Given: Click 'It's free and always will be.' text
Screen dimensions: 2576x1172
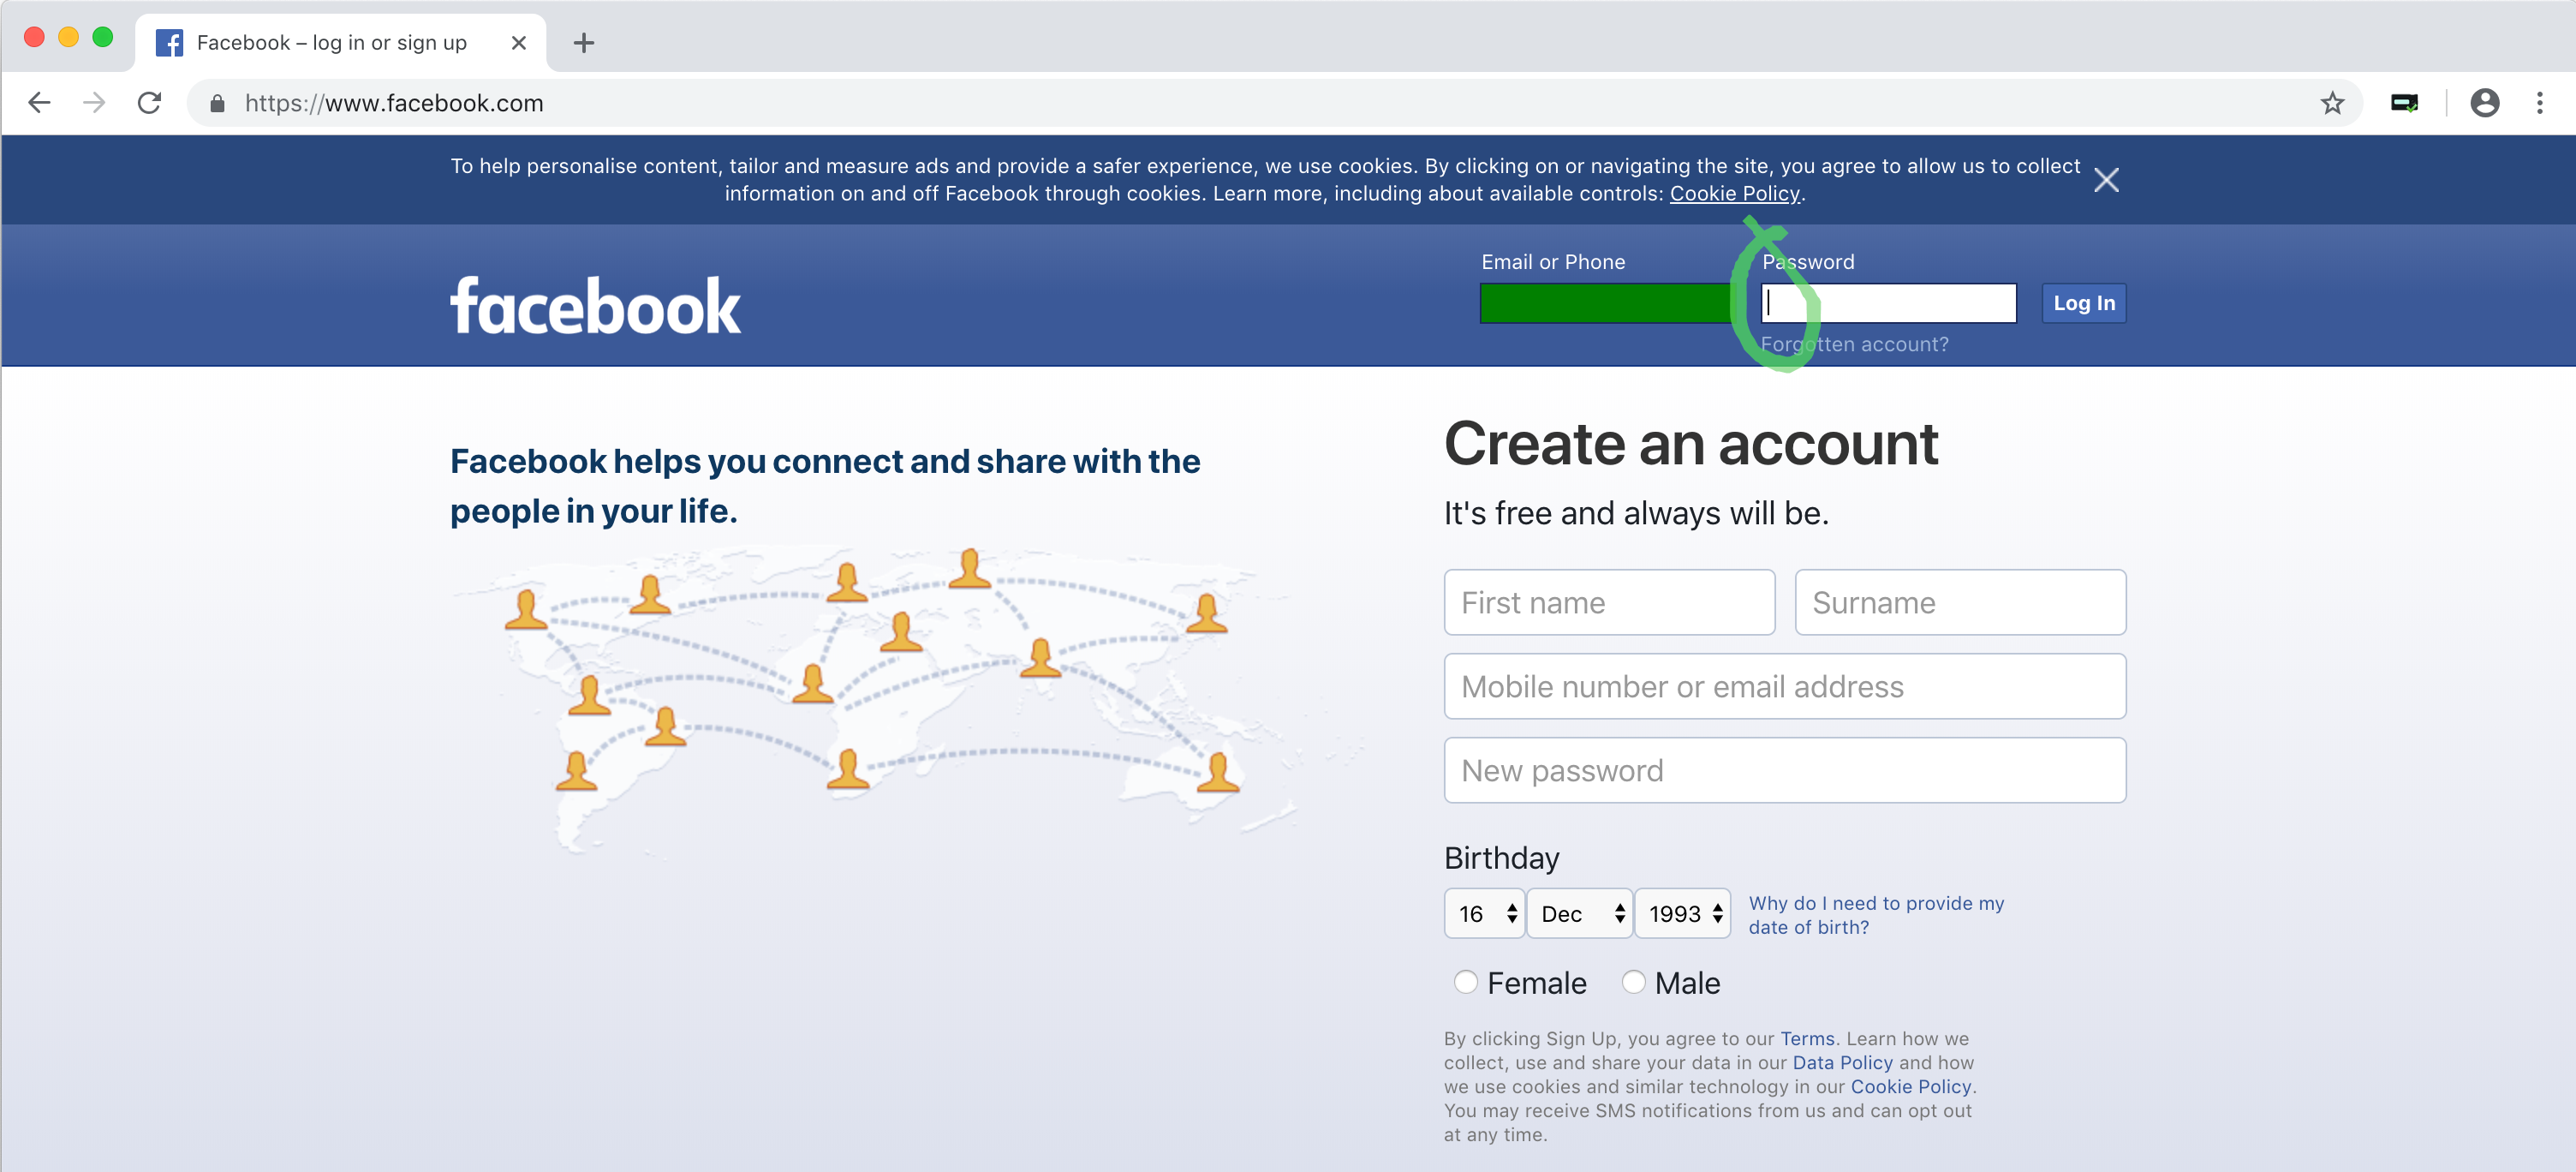Looking at the screenshot, I should click(1636, 513).
